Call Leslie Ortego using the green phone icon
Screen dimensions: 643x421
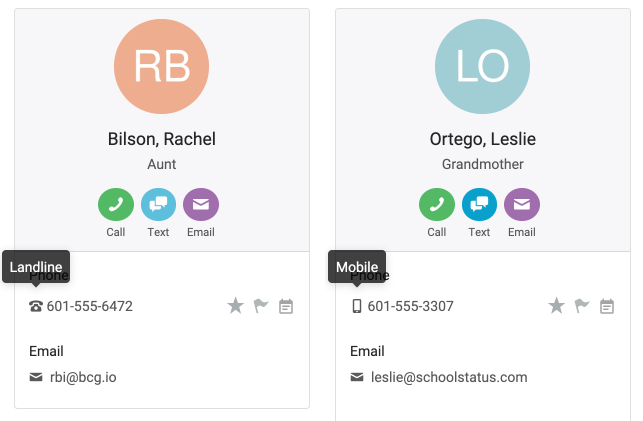click(x=437, y=204)
